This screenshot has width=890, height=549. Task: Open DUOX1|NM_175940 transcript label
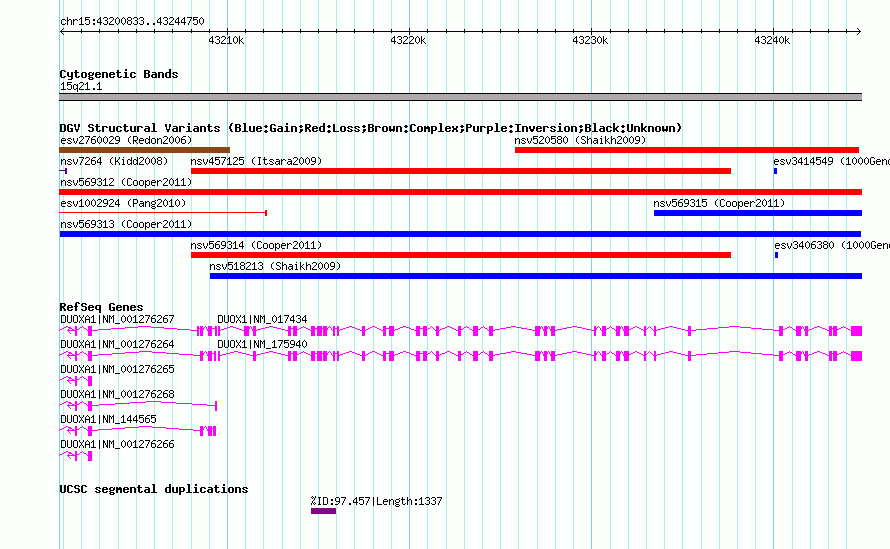click(x=262, y=344)
